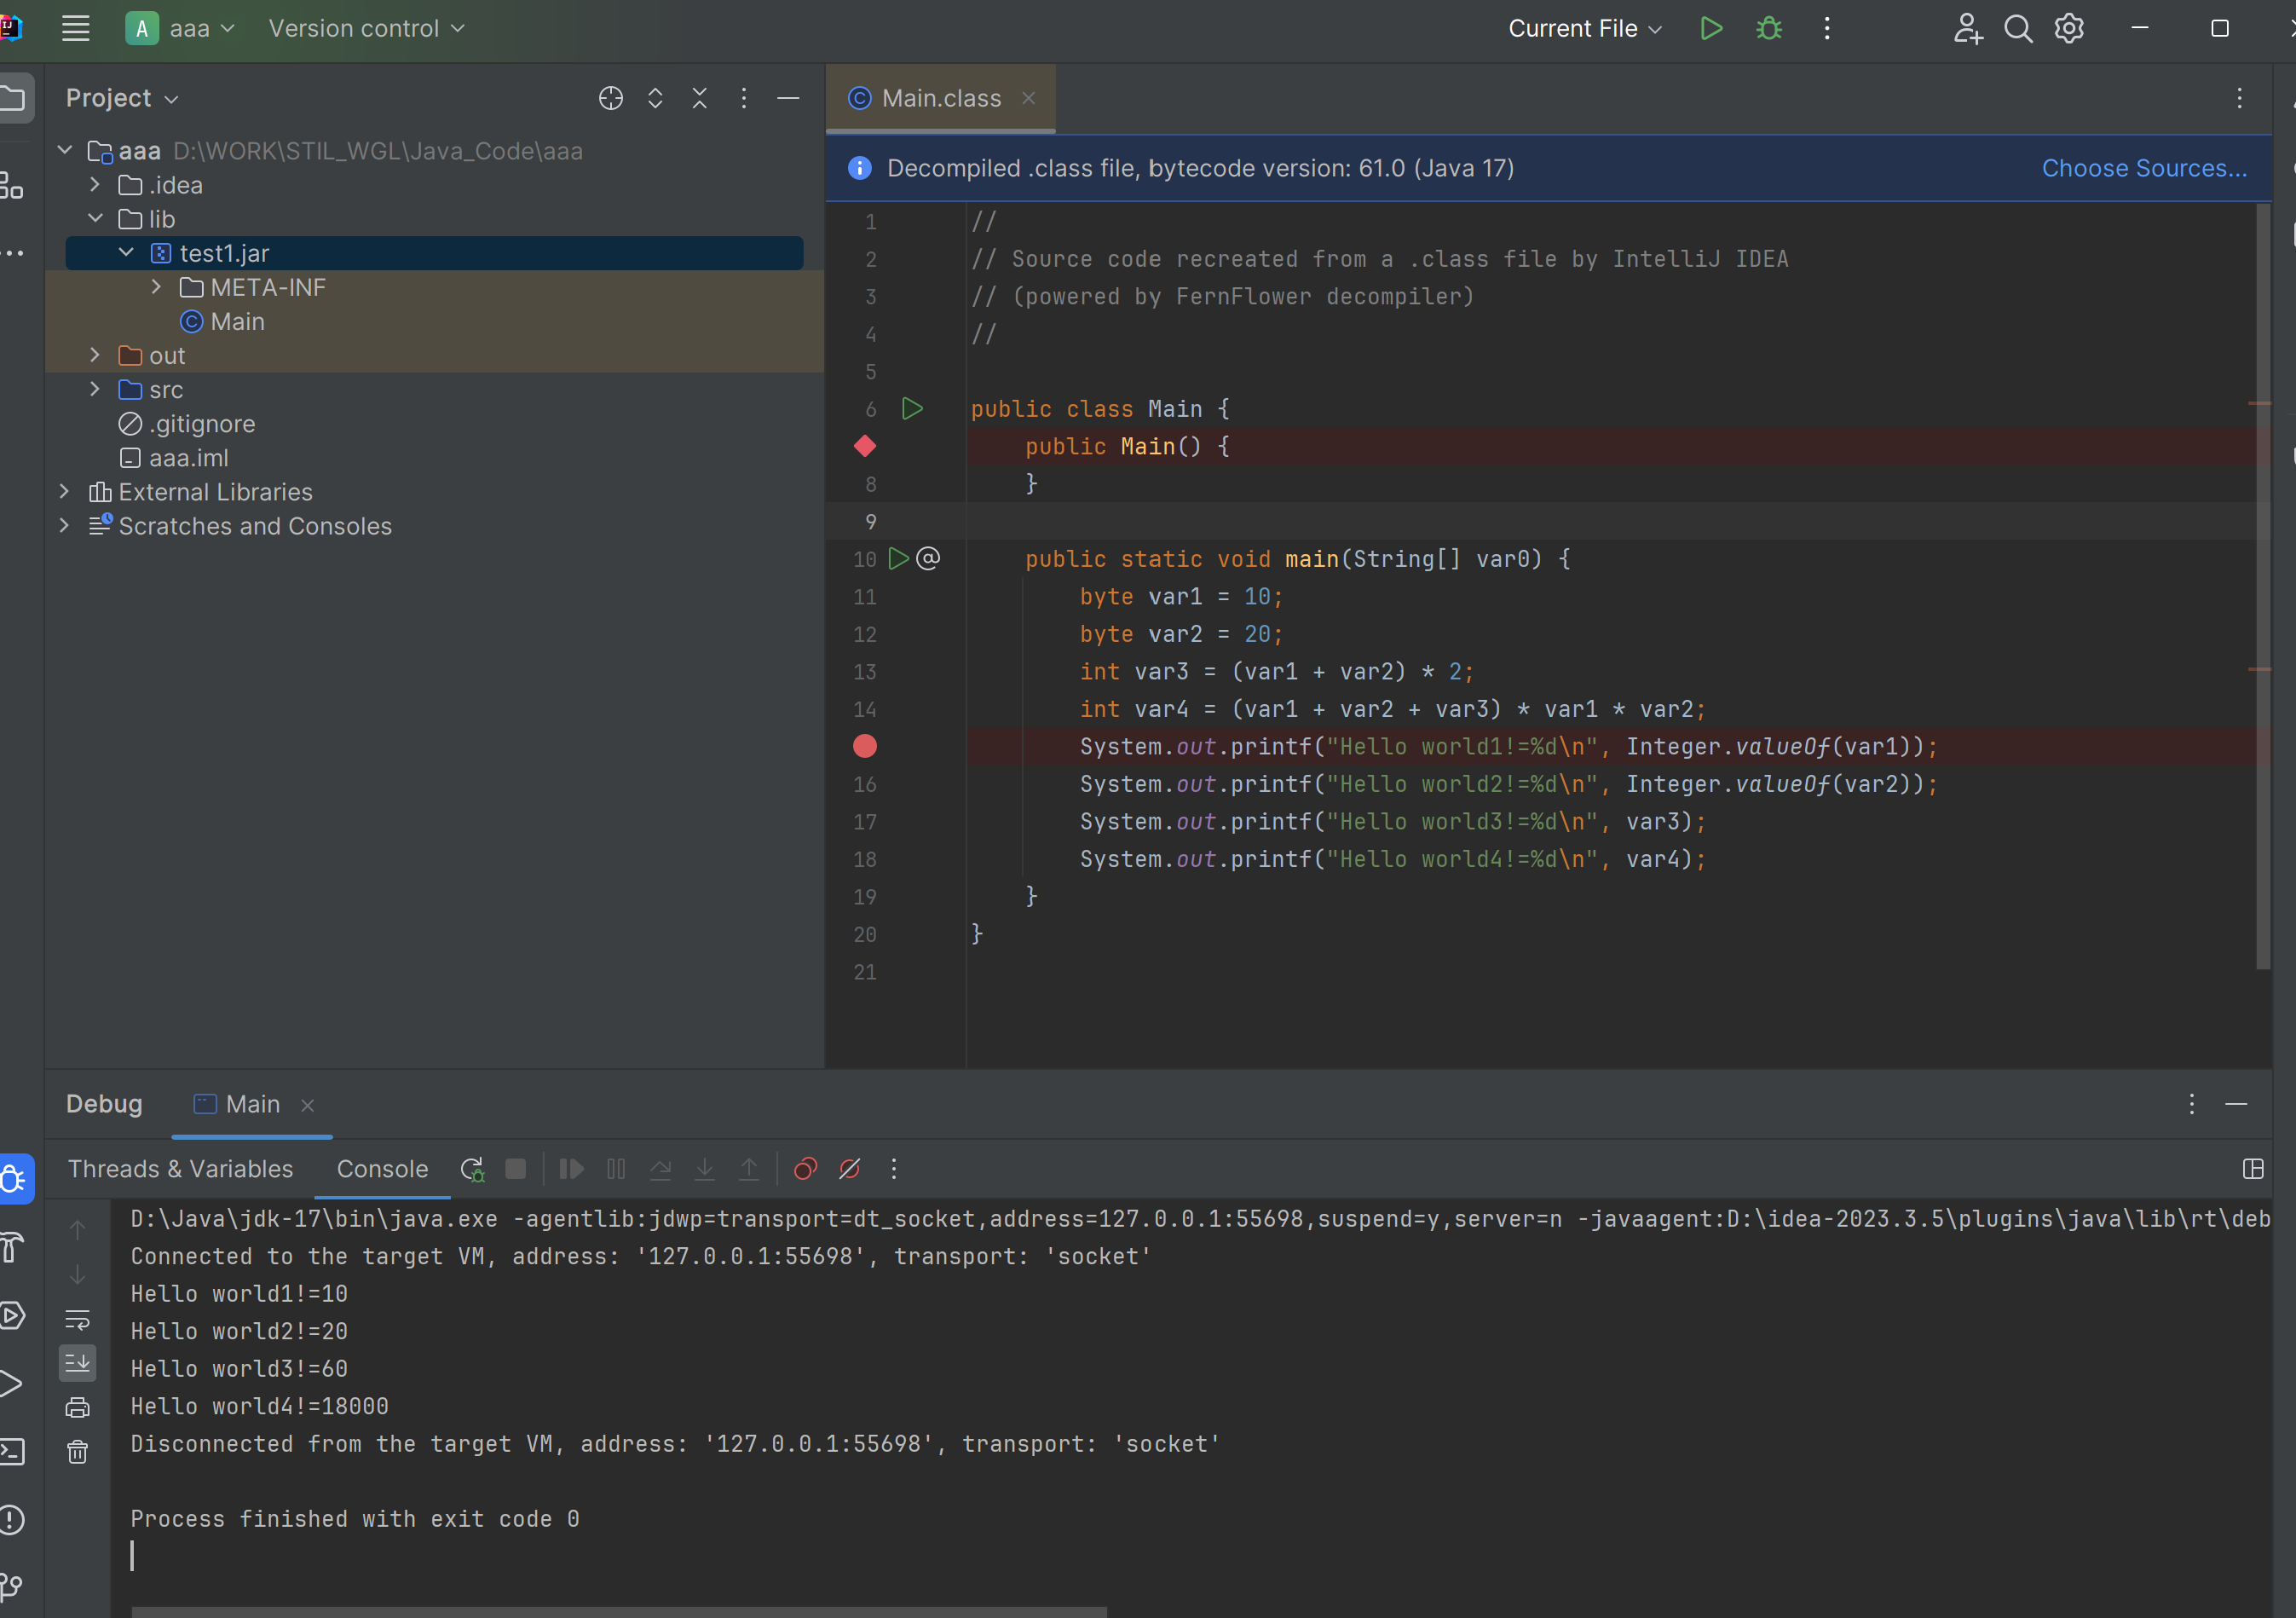Toggle the diamond breakpoint at Main constructor
This screenshot has height=1618, width=2296.
coord(865,446)
